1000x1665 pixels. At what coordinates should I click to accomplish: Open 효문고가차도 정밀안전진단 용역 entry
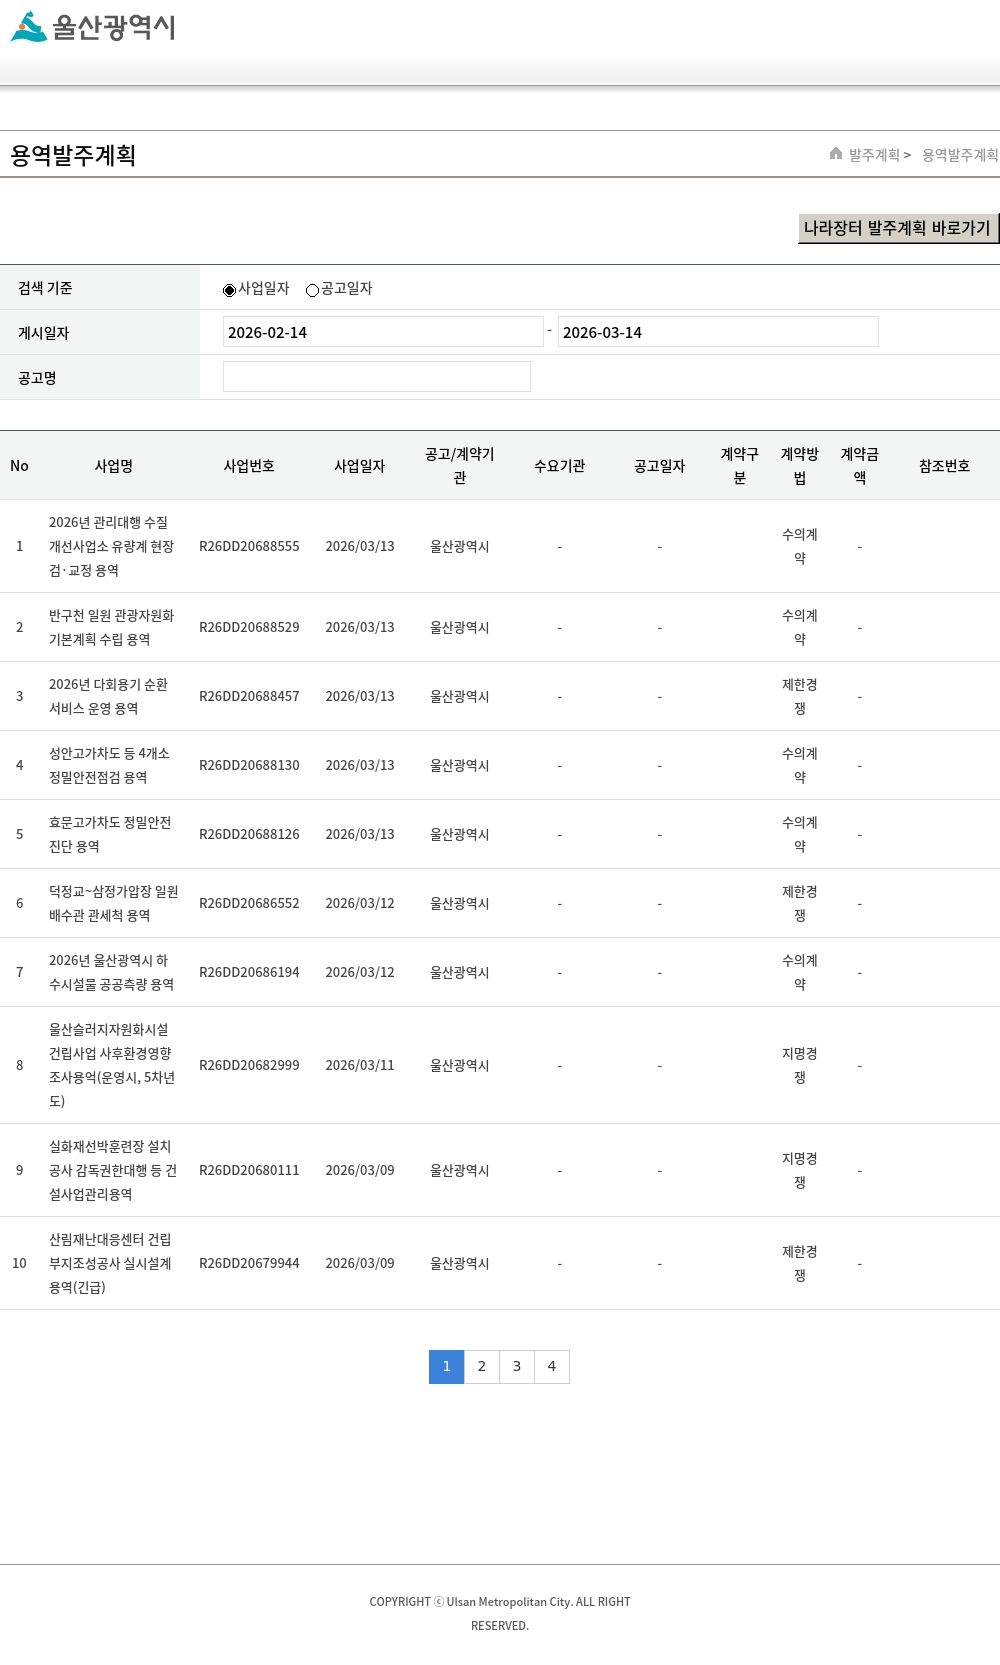pos(110,834)
